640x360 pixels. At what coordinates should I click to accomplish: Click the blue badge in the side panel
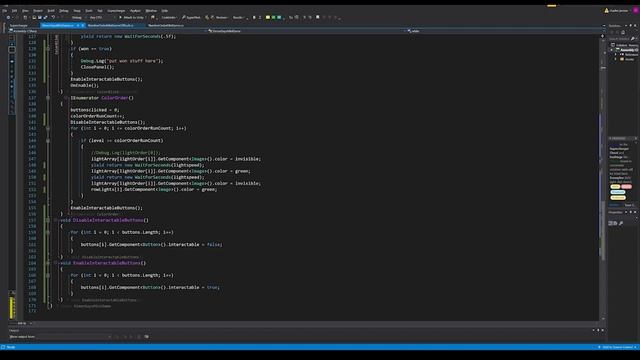[618, 192]
